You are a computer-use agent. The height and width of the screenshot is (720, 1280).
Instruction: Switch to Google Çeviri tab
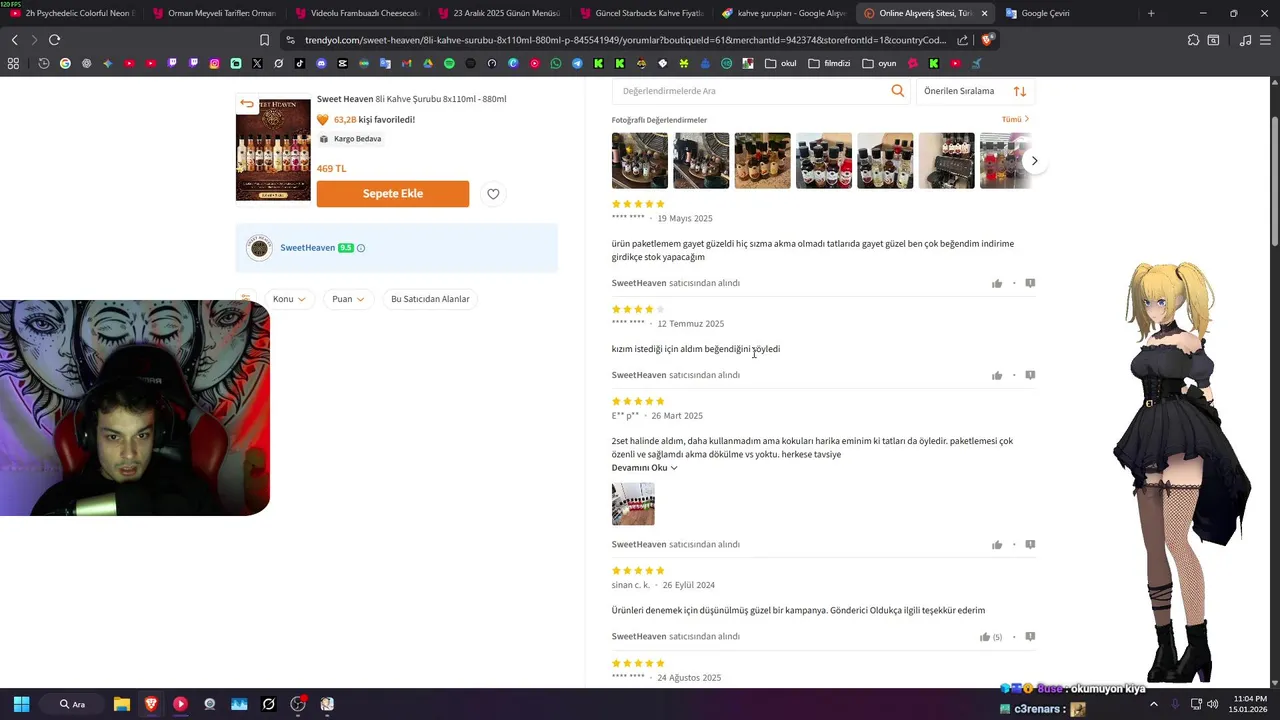pos(1067,13)
